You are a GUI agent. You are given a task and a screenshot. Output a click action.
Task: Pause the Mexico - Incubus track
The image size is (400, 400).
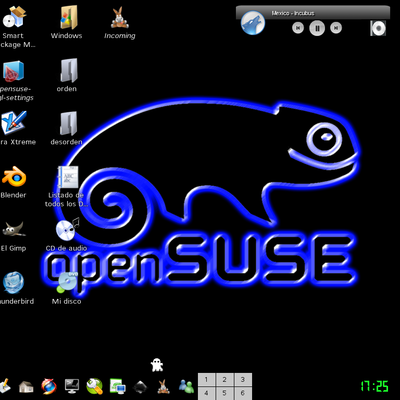(317, 28)
